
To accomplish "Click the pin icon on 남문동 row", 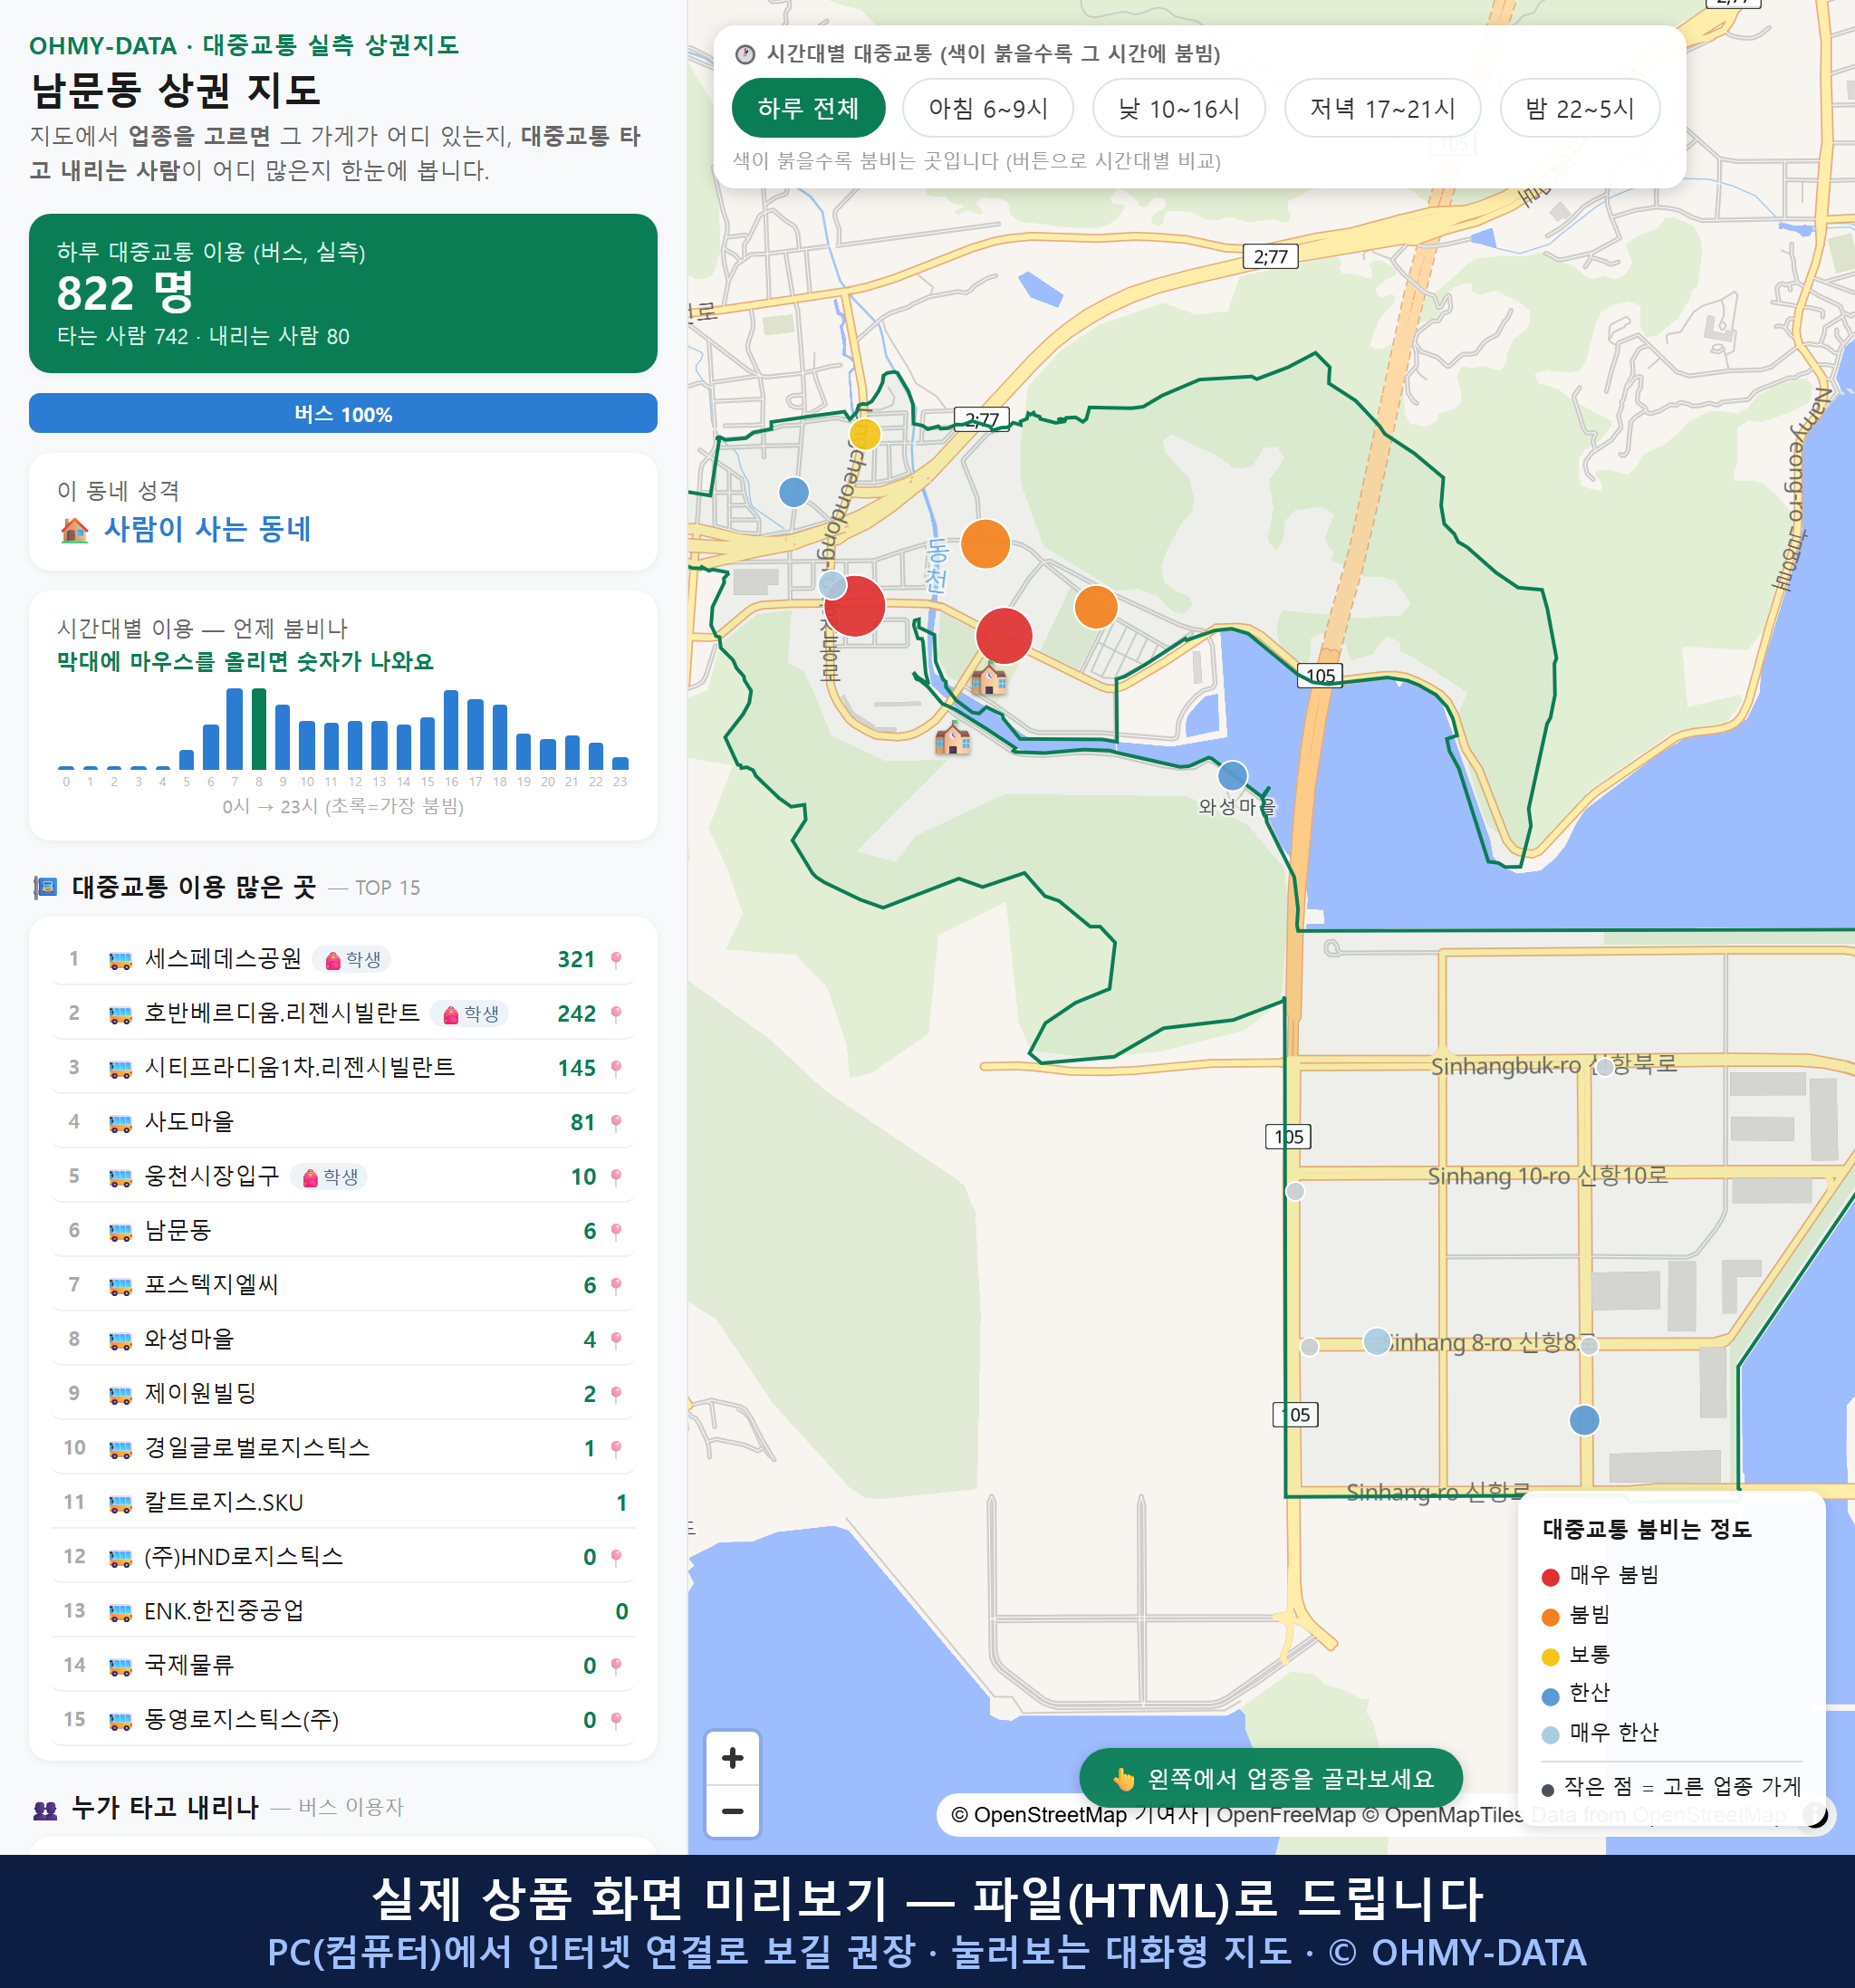I will click(x=616, y=1231).
